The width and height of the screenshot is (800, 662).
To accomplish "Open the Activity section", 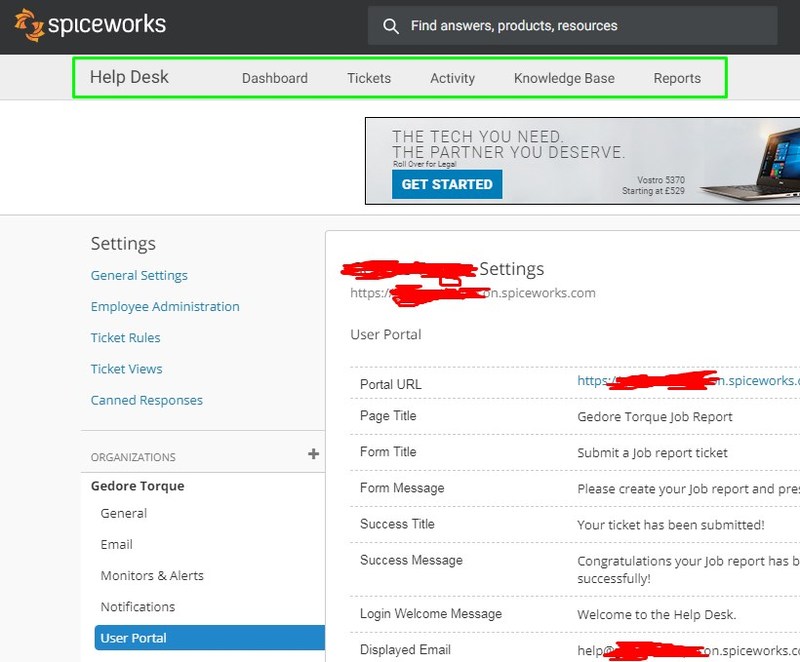I will pyautogui.click(x=452, y=77).
